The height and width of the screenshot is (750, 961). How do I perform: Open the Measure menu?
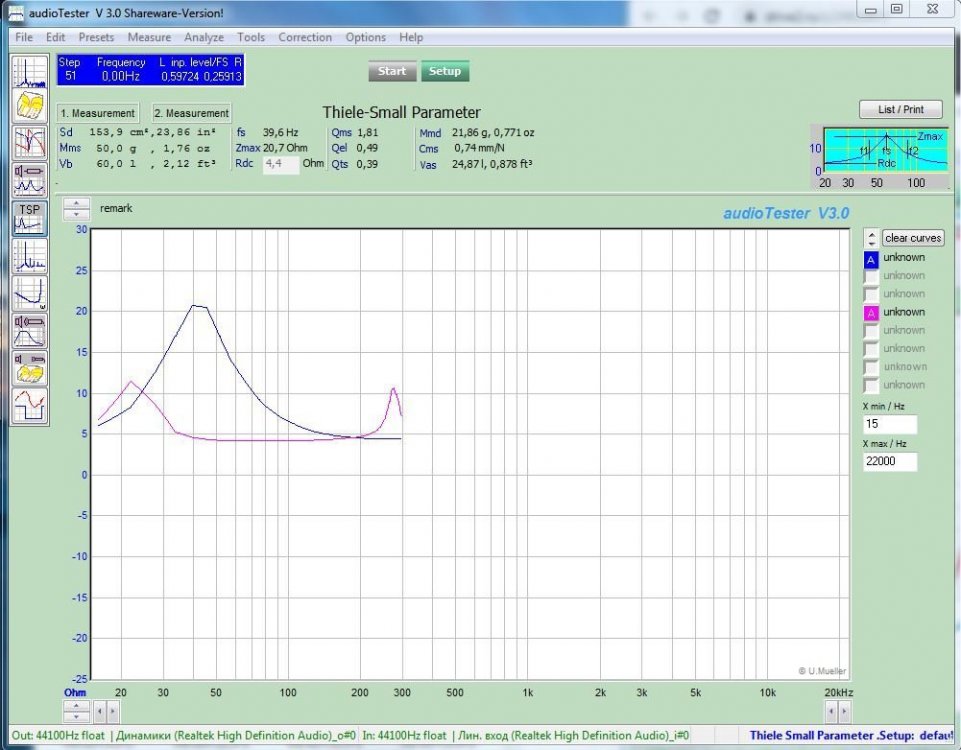coord(149,37)
